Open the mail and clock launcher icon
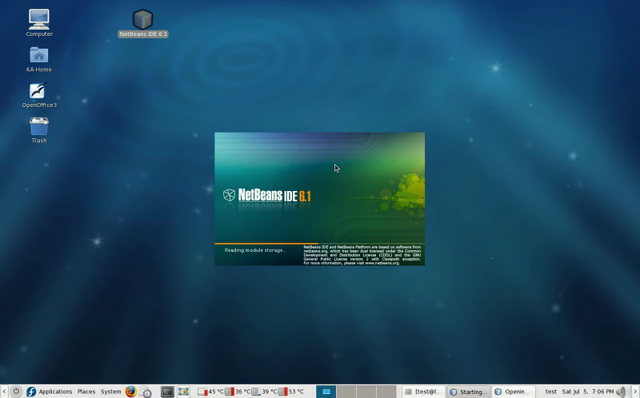This screenshot has width=640, height=398. pyautogui.click(x=145, y=391)
